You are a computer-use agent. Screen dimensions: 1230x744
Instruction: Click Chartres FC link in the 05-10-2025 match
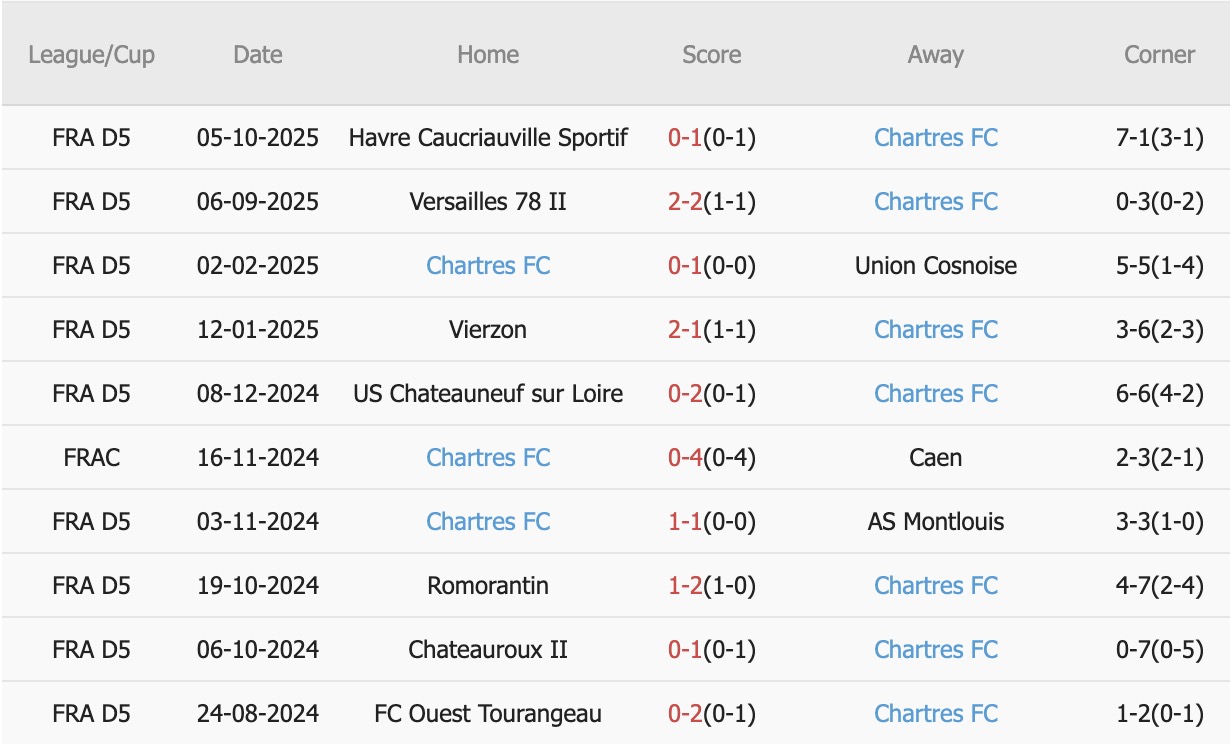[x=935, y=138]
